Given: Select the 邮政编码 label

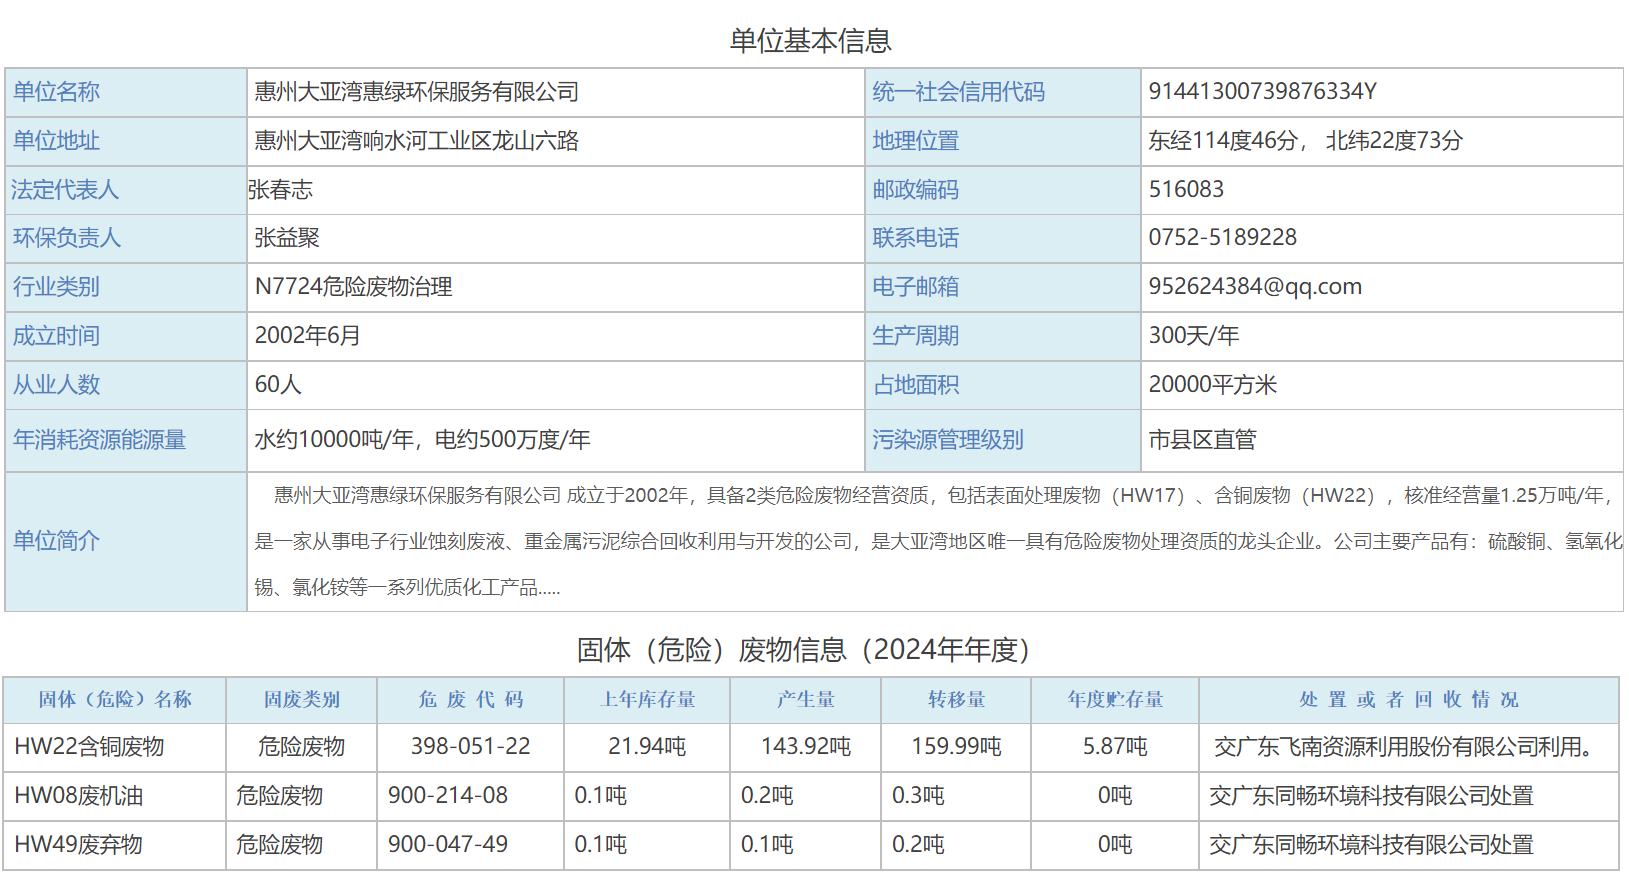Looking at the screenshot, I should point(915,190).
